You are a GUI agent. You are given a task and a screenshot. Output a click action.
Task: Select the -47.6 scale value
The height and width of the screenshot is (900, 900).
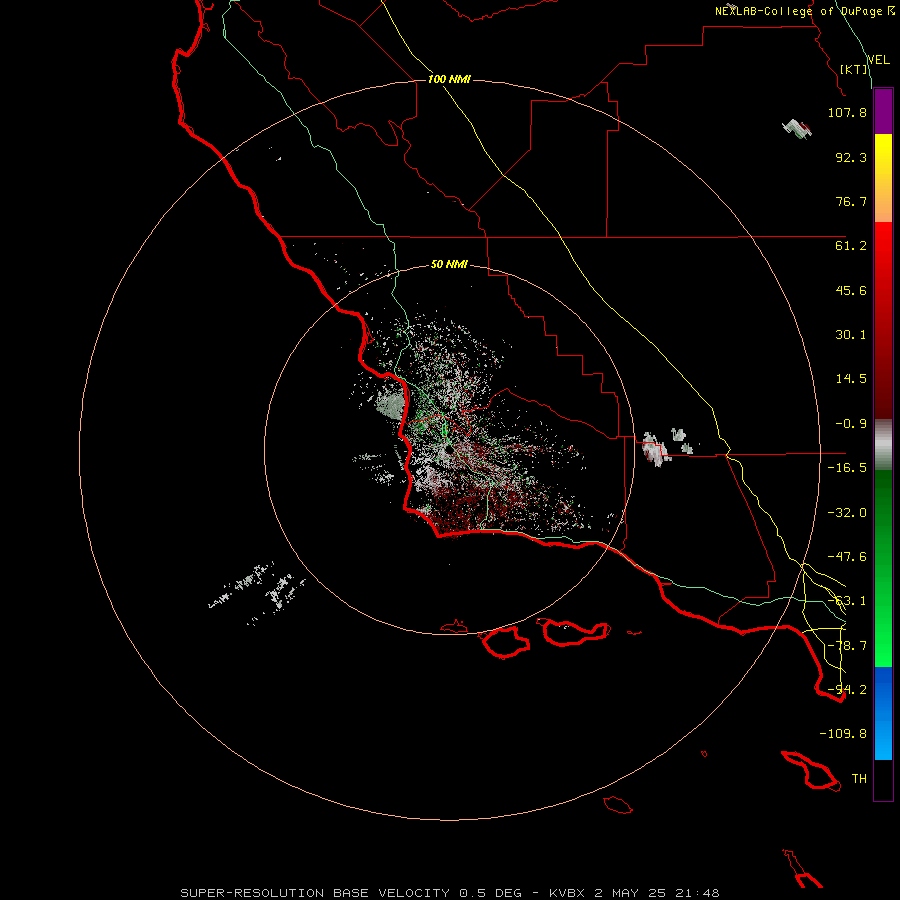(847, 557)
